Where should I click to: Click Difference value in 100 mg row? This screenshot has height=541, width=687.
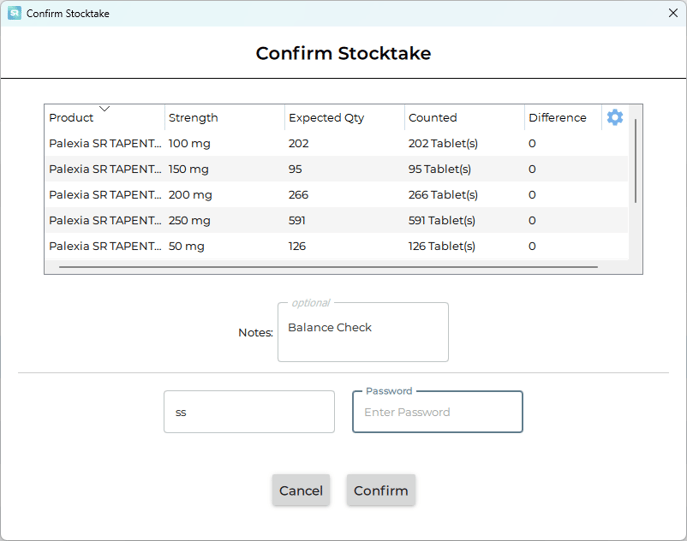click(x=532, y=143)
